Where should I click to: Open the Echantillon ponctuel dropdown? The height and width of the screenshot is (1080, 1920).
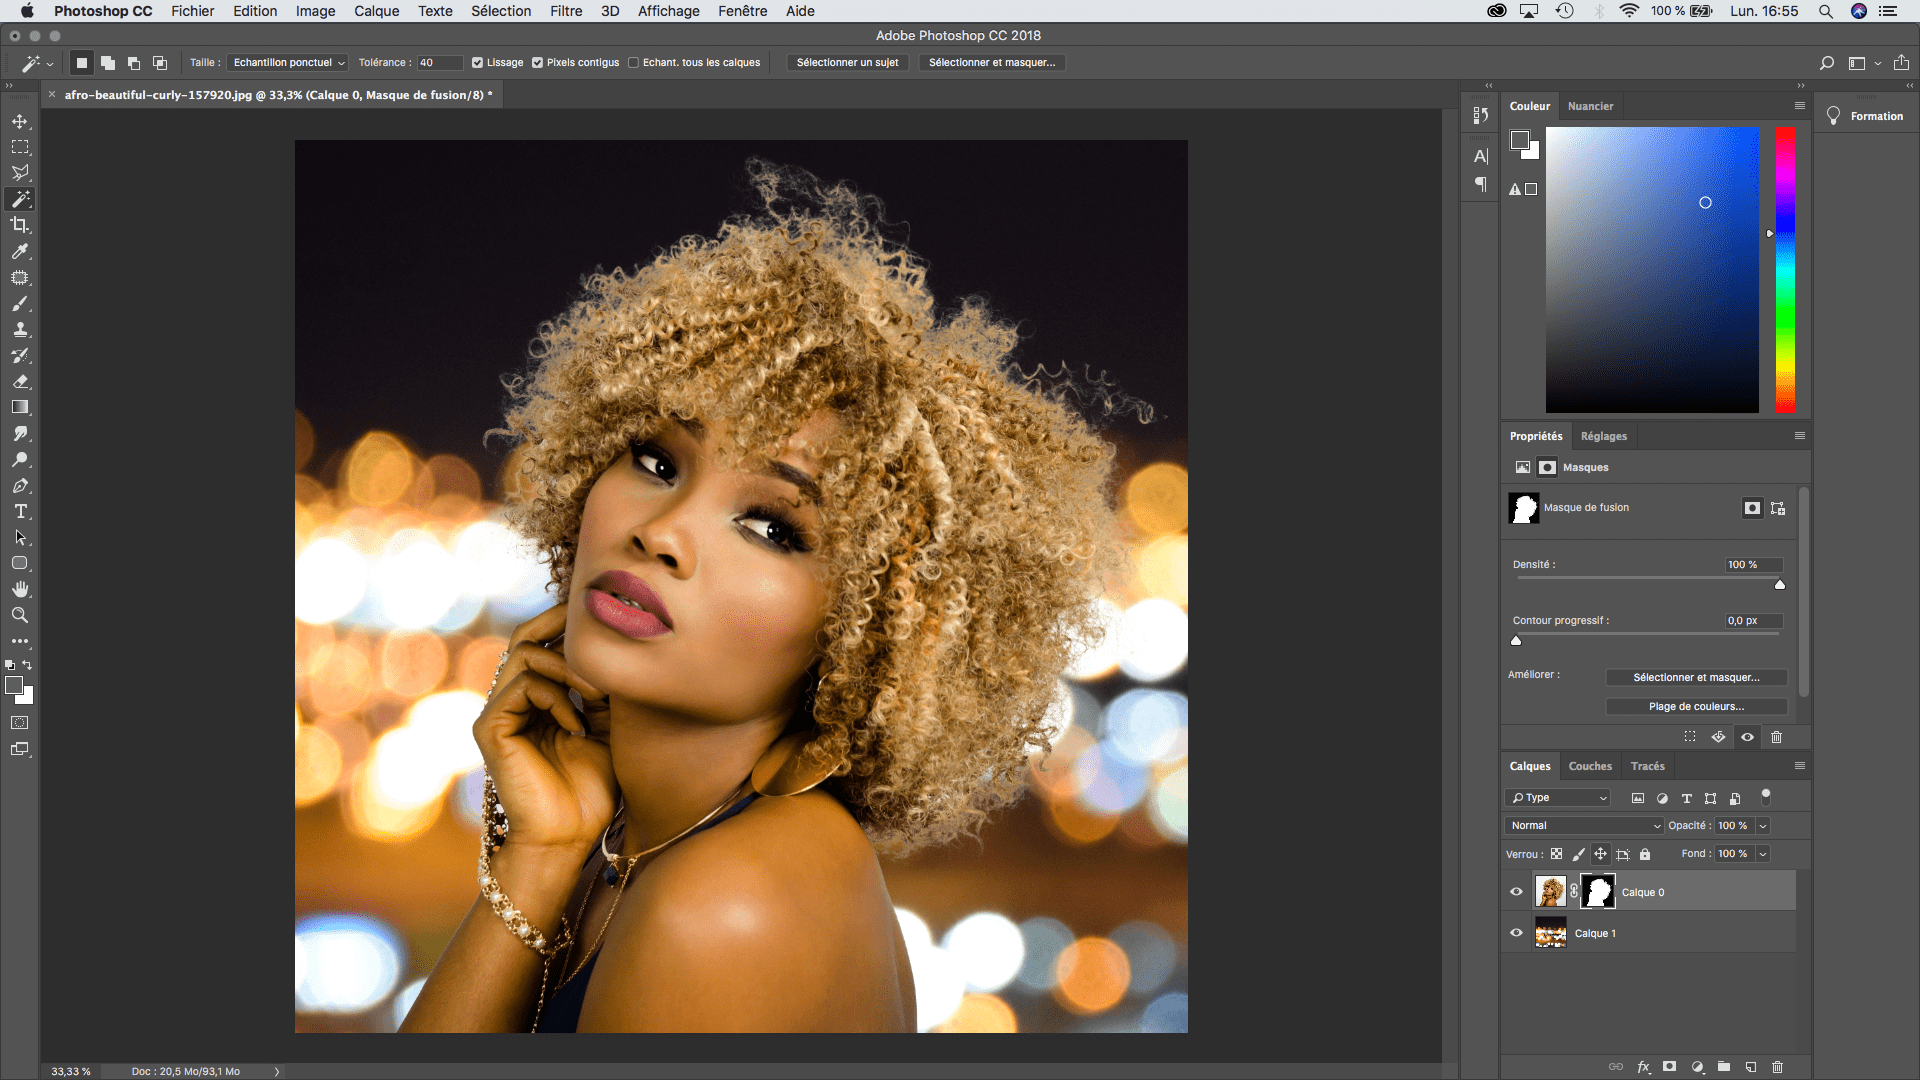tap(288, 62)
